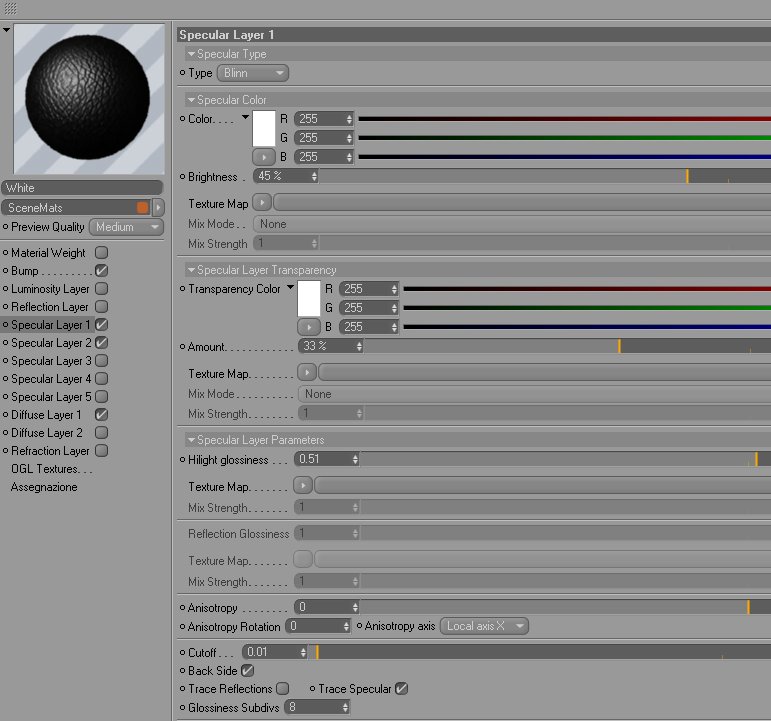771x721 pixels.
Task: Click the material name field White
Action: [x=82, y=187]
